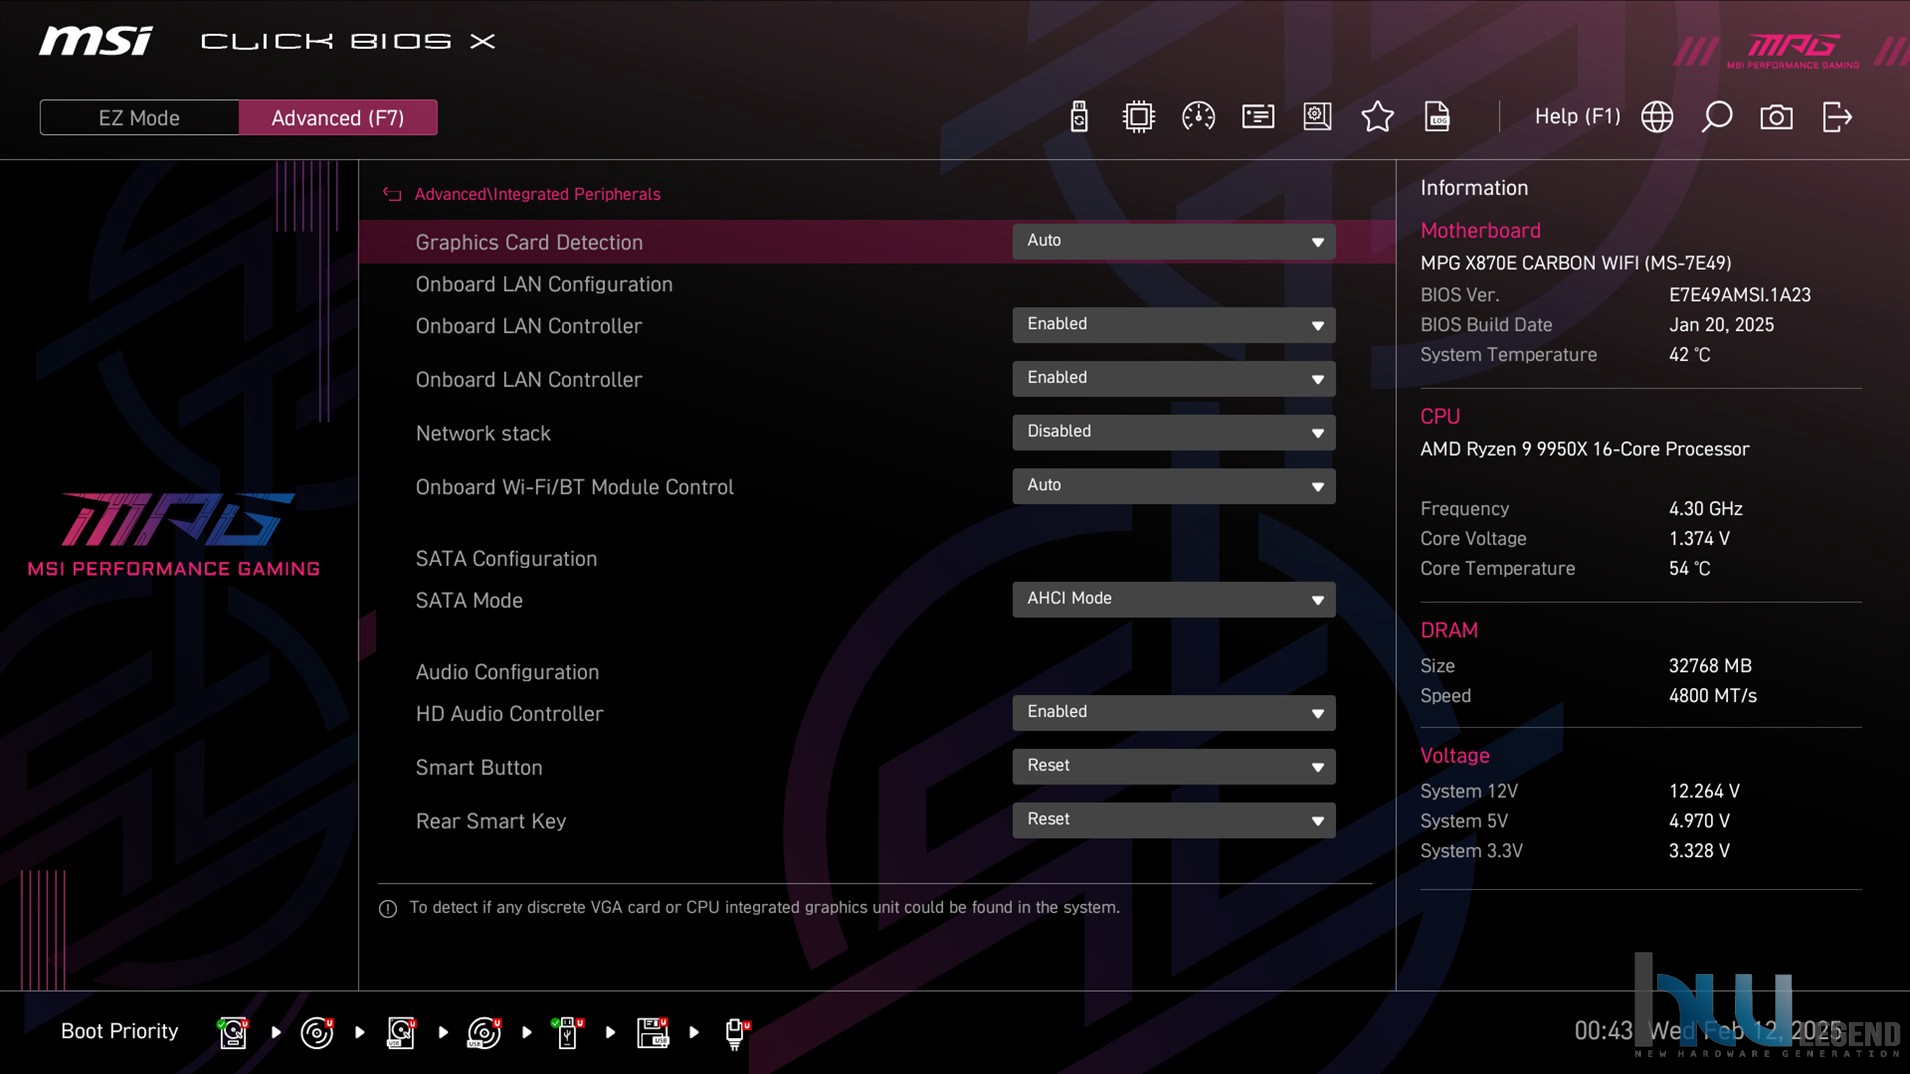
Task: Open the language globe icon
Action: tap(1657, 117)
